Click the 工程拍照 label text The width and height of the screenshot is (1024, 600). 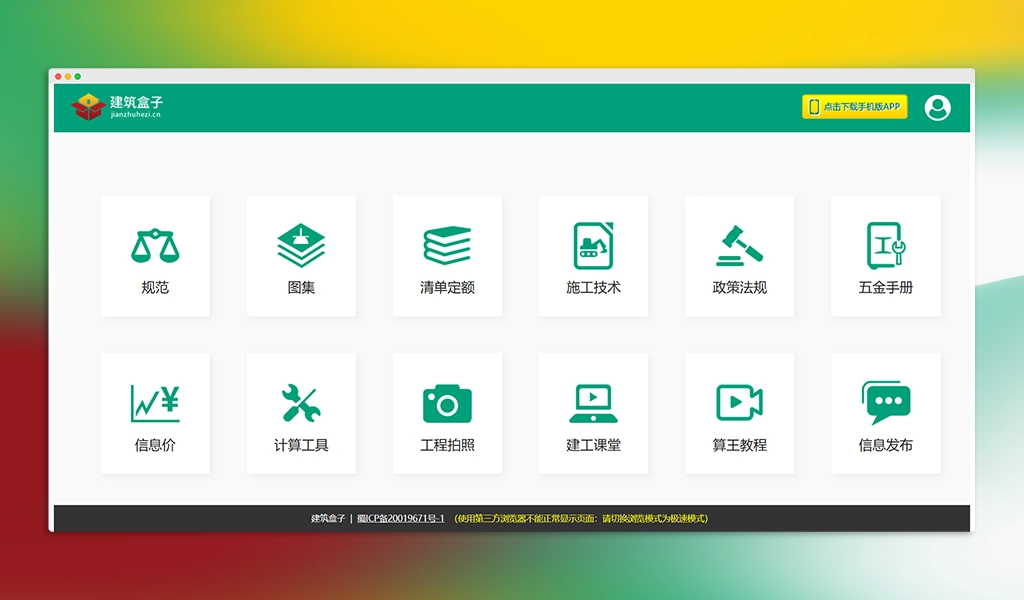coord(447,445)
